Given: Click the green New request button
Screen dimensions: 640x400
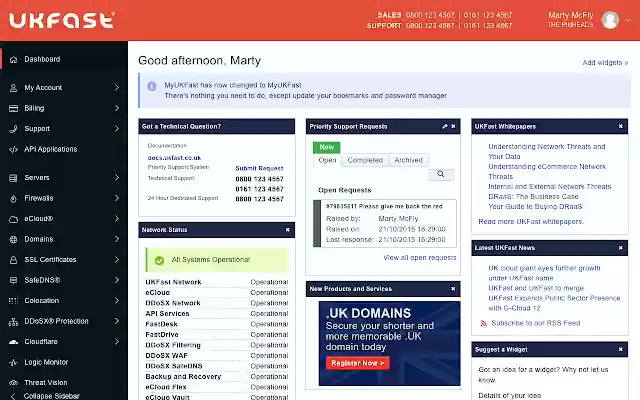Looking at the screenshot, I should coord(327,147).
